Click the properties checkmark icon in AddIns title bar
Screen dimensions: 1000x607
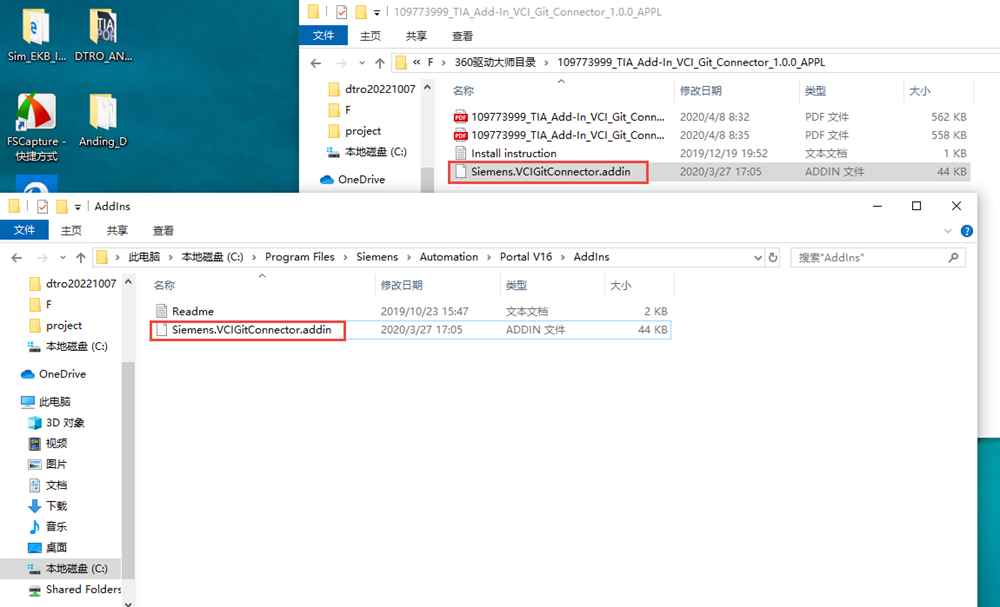coord(43,207)
